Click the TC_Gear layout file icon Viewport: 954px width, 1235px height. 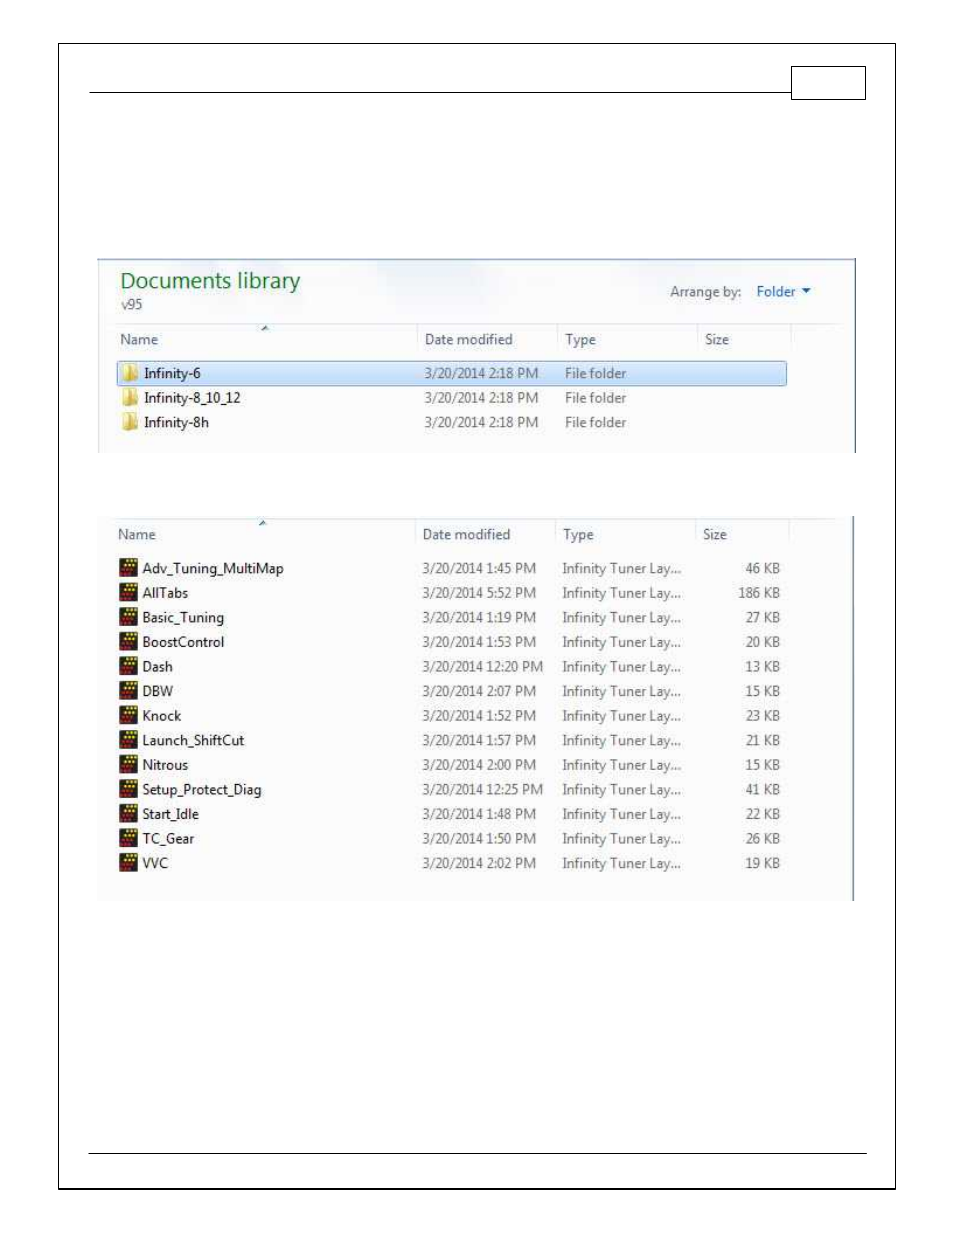point(128,838)
